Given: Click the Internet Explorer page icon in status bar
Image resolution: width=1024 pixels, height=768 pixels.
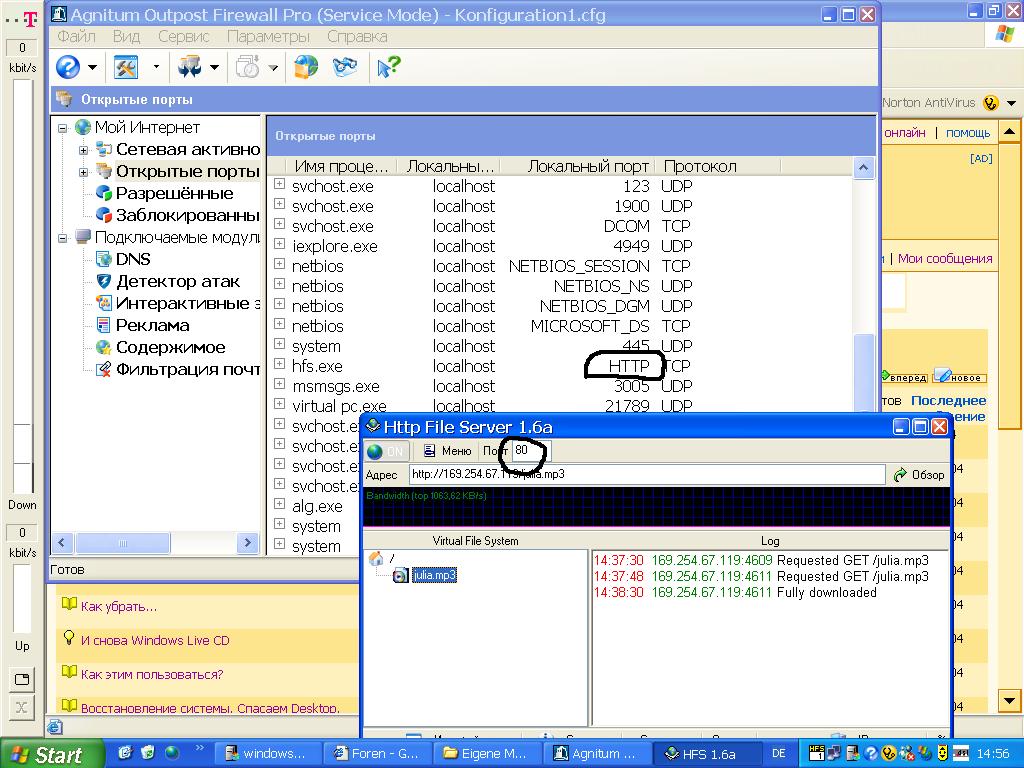Looking at the screenshot, I should tap(56, 726).
